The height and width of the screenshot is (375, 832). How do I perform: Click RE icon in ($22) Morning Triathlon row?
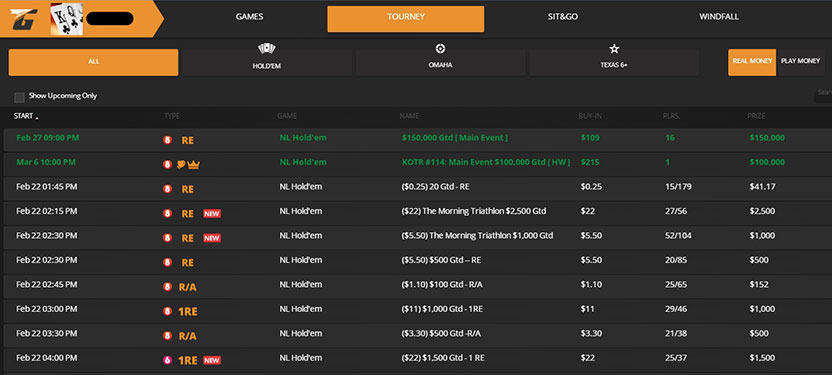pos(187,214)
